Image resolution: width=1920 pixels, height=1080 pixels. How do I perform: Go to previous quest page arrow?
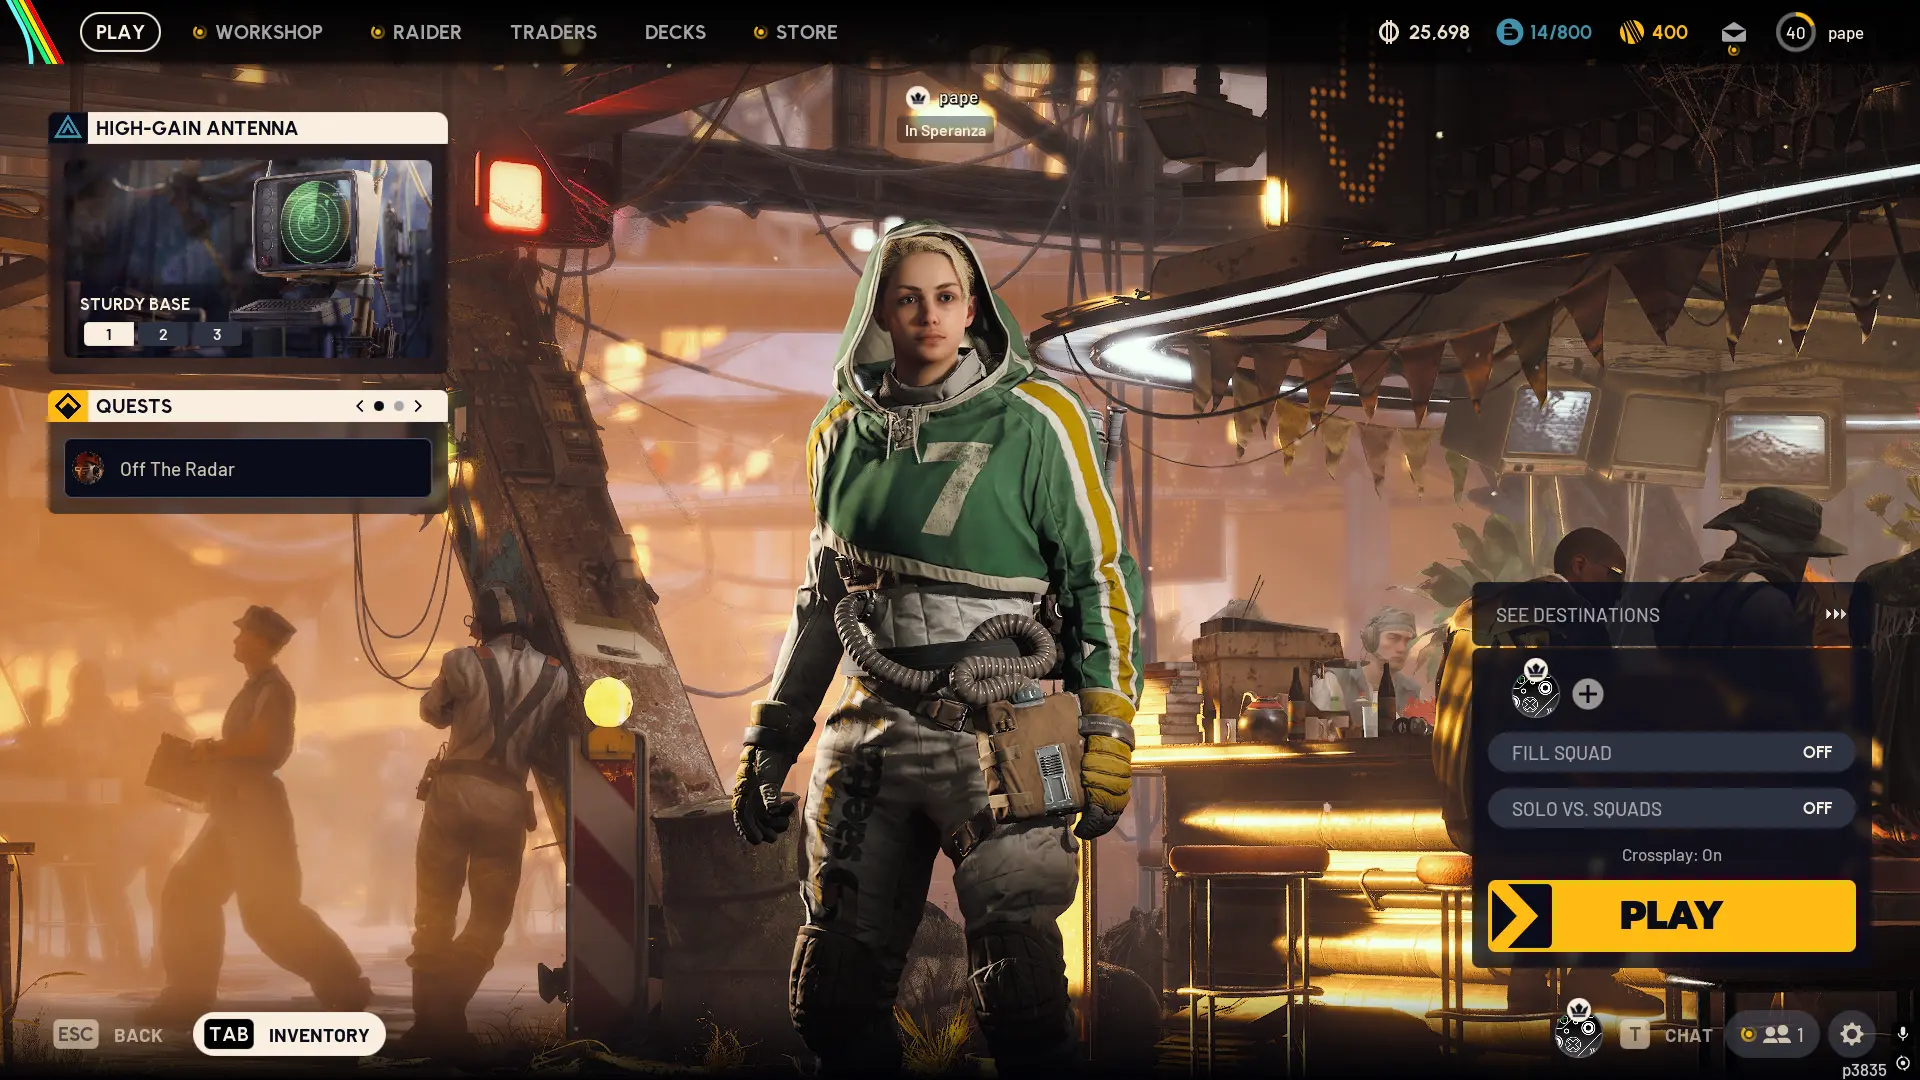[360, 406]
